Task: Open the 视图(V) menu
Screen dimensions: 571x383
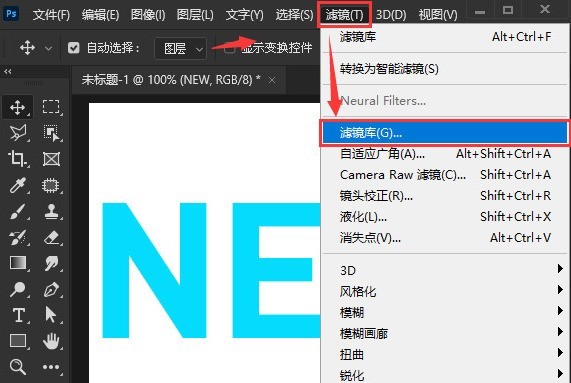Action: pos(438,15)
